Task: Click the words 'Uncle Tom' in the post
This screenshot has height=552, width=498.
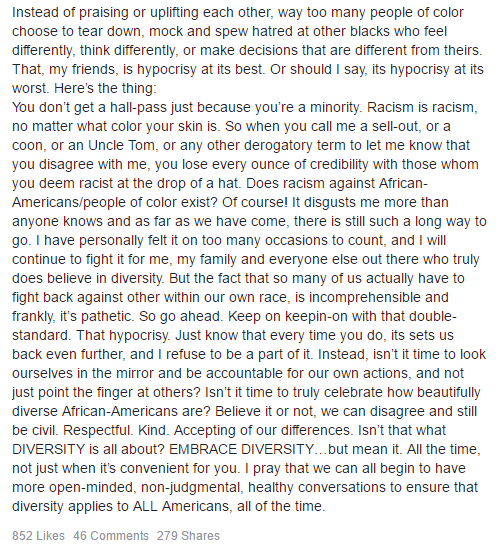Action: coord(121,145)
